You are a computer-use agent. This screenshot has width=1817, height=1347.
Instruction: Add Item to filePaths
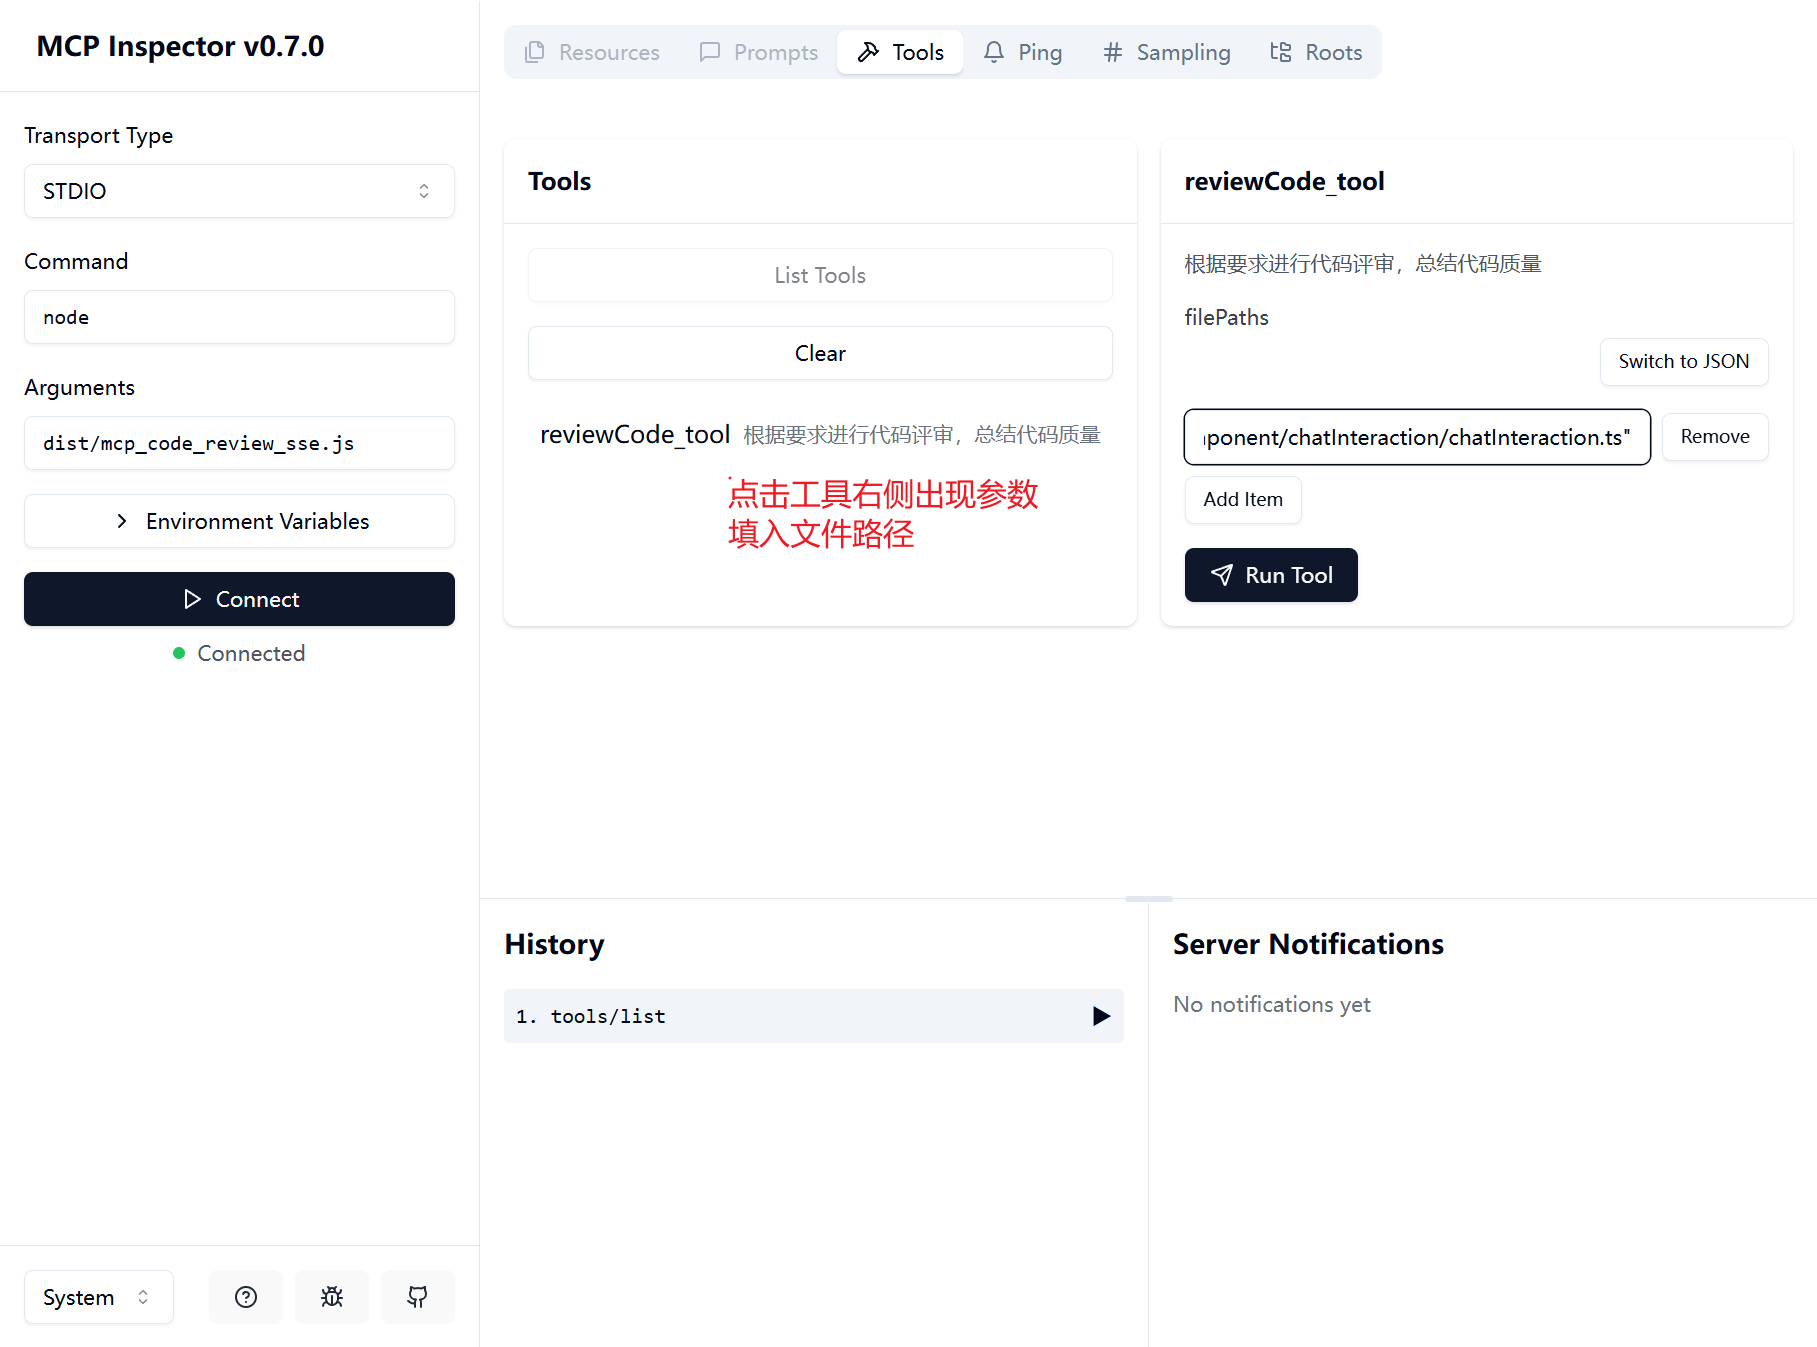(1243, 499)
